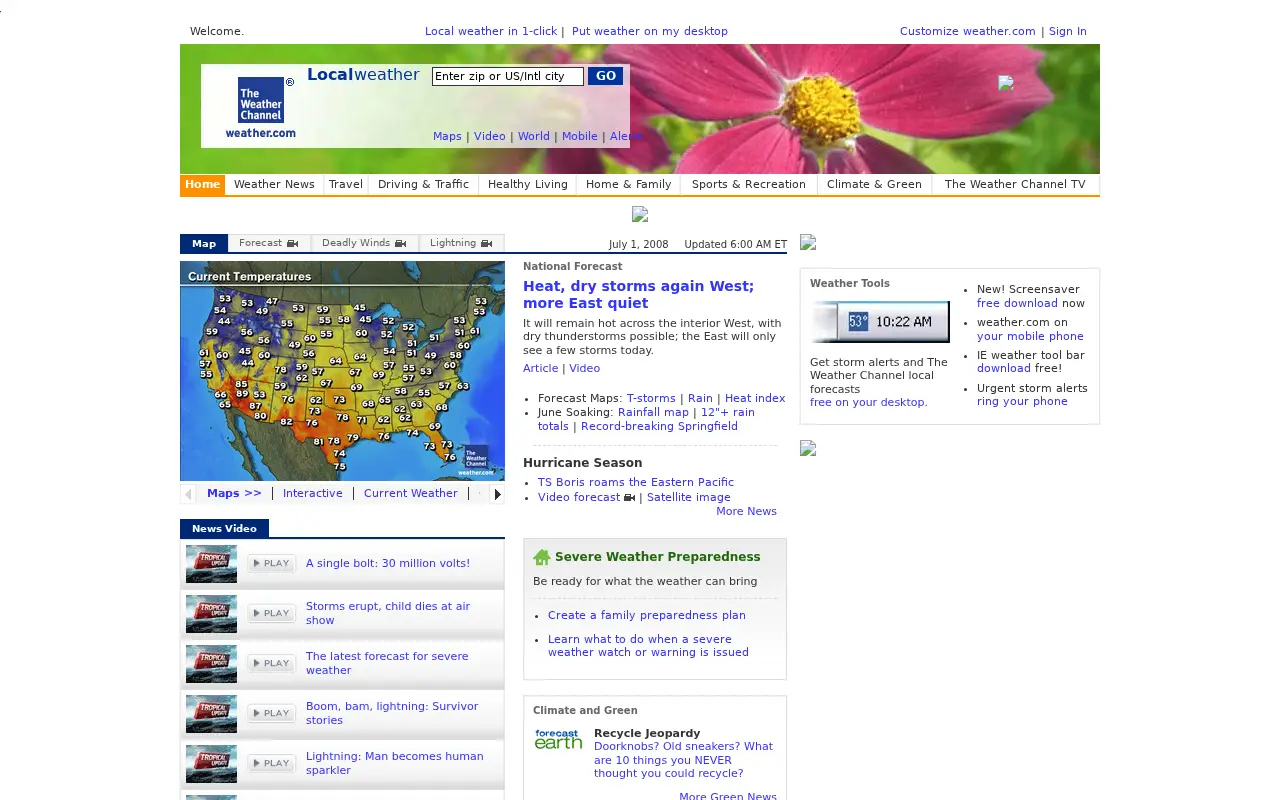Click the GO search button

pos(605,76)
